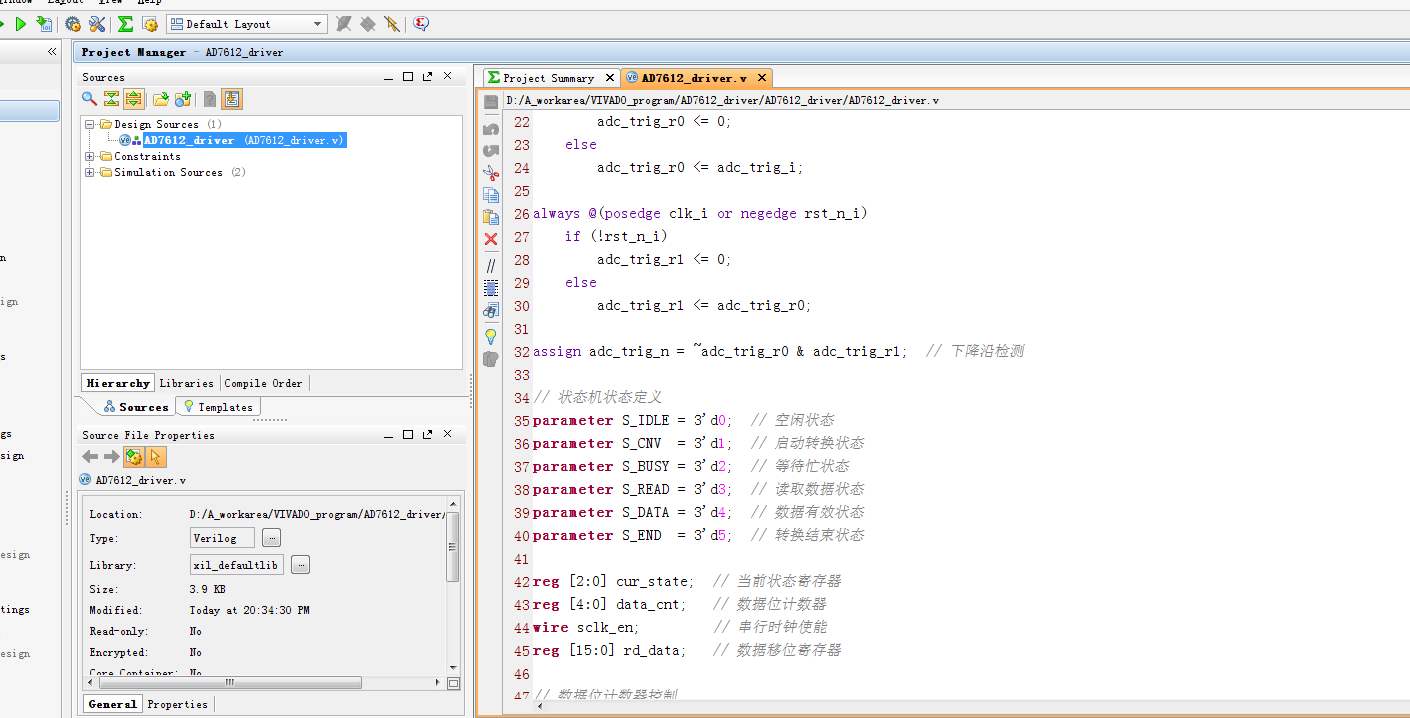The image size is (1410, 718).
Task: Open the Default Layout dropdown
Action: point(247,23)
